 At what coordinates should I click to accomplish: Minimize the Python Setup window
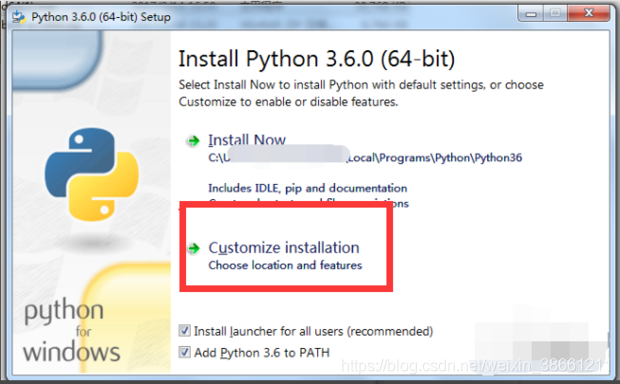click(x=531, y=14)
